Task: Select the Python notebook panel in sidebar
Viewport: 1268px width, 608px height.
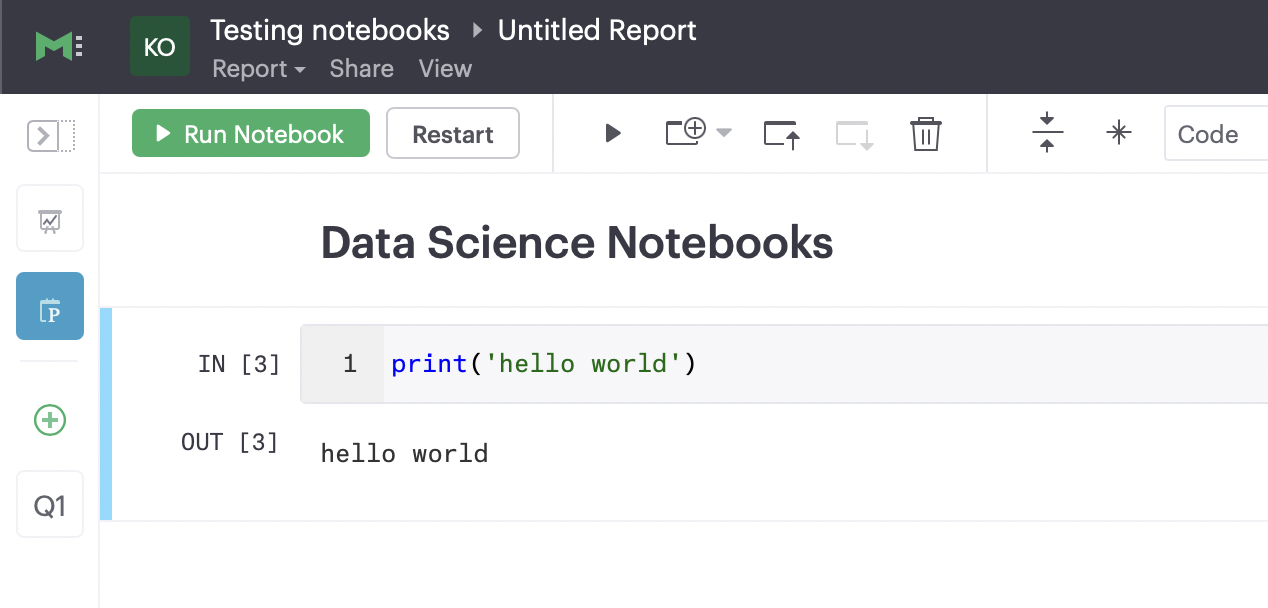Action: click(49, 306)
